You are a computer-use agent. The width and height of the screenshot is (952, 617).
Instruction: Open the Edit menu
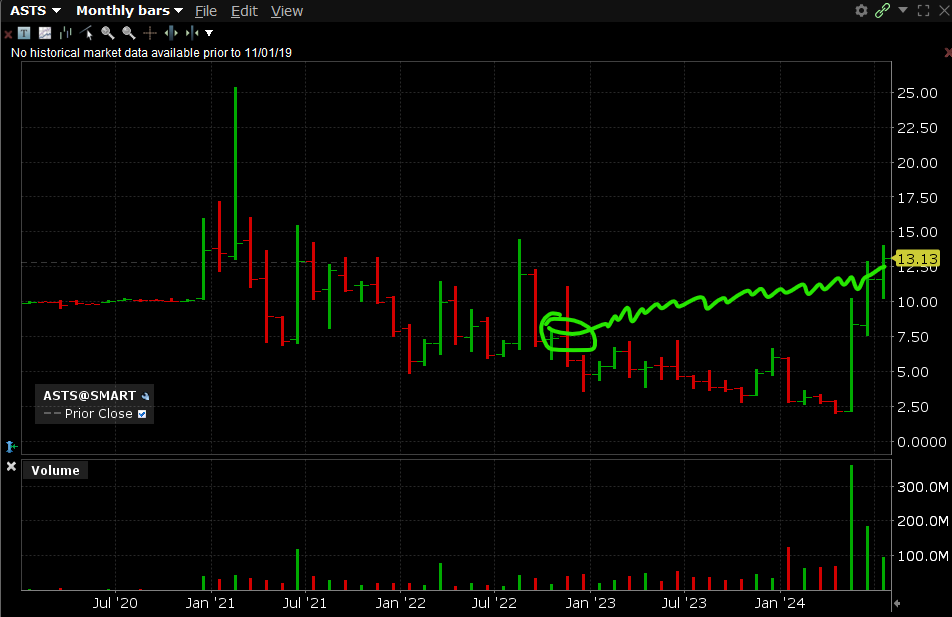[x=244, y=11]
